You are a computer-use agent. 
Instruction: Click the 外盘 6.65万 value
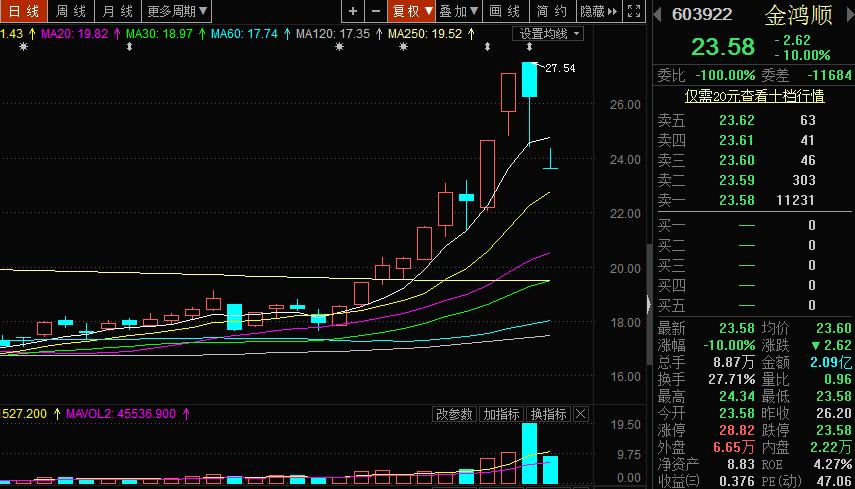coord(734,447)
